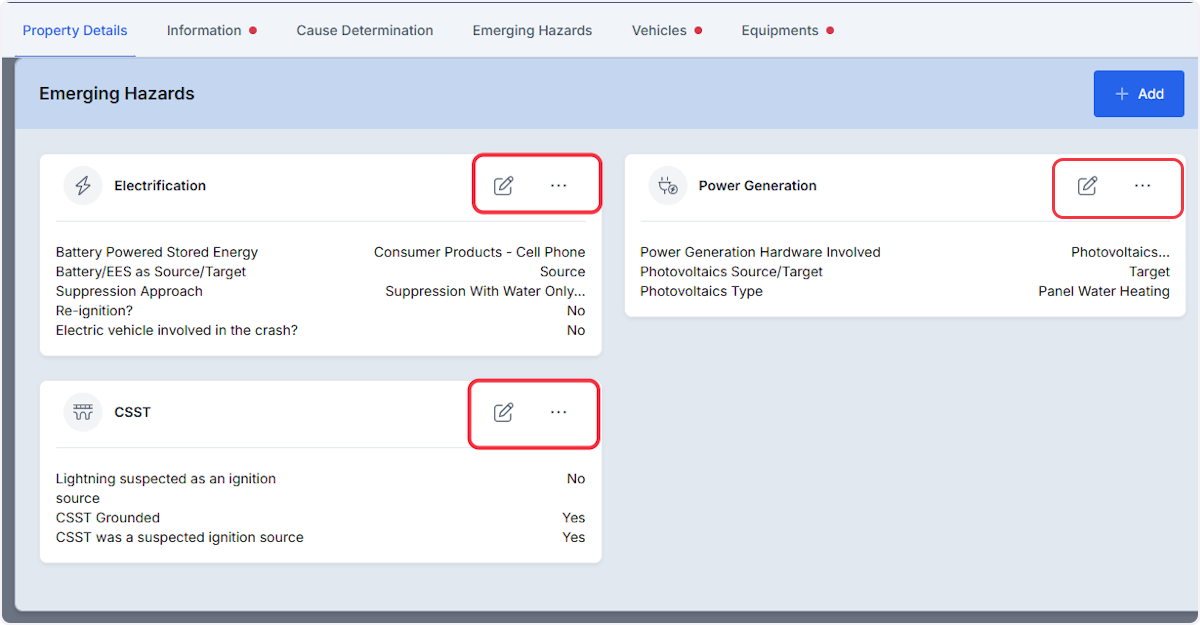Screen dimensions: 1200x625
Task: Select the Emerging Hazards tab
Action: tap(532, 30)
